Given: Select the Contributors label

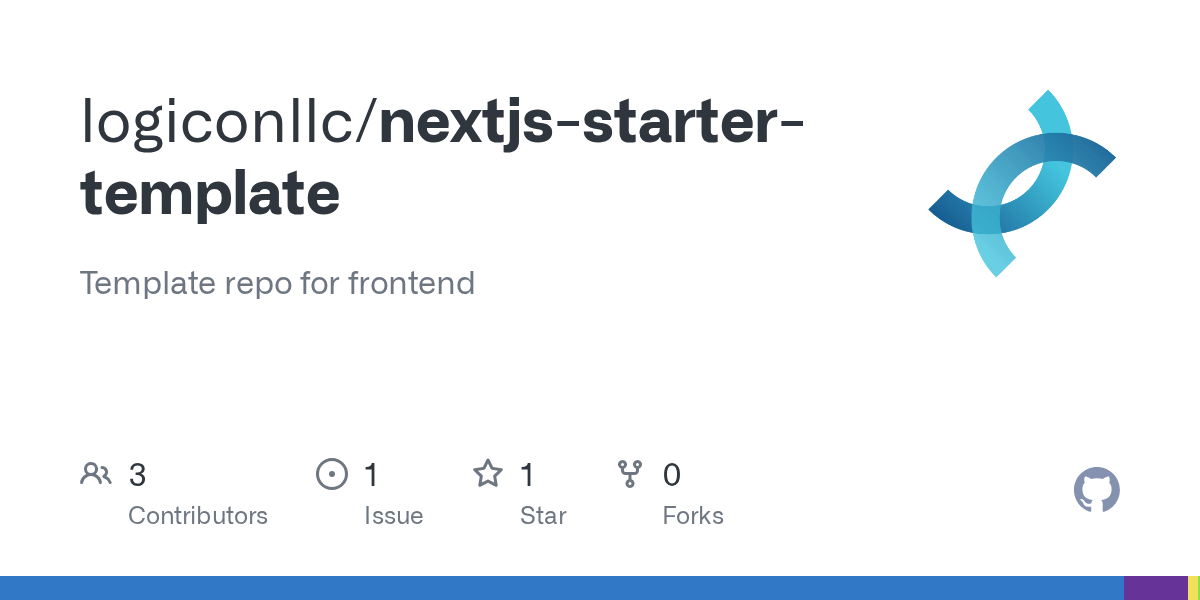Looking at the screenshot, I should [x=198, y=516].
